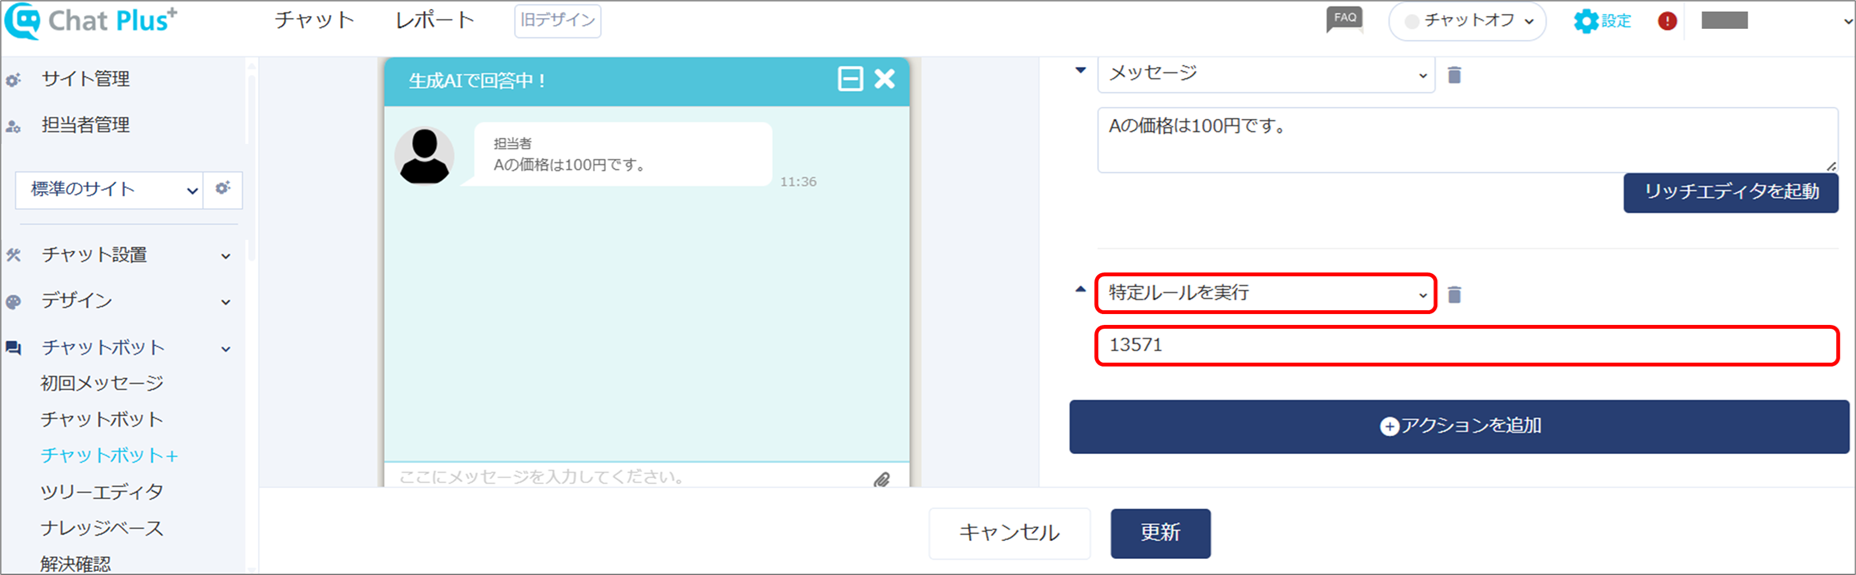Expand the デザイン menu chevron
The width and height of the screenshot is (1856, 575).
tap(226, 302)
